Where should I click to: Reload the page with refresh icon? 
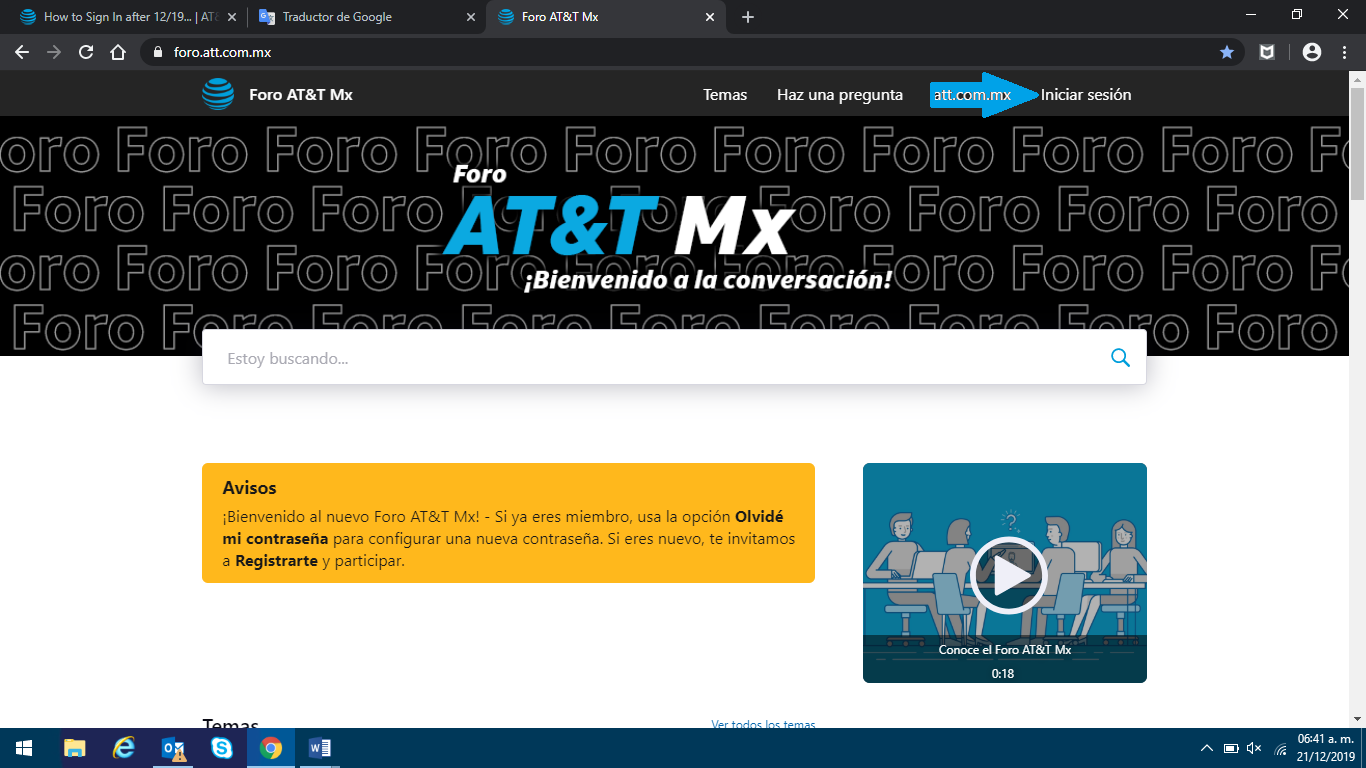(86, 52)
